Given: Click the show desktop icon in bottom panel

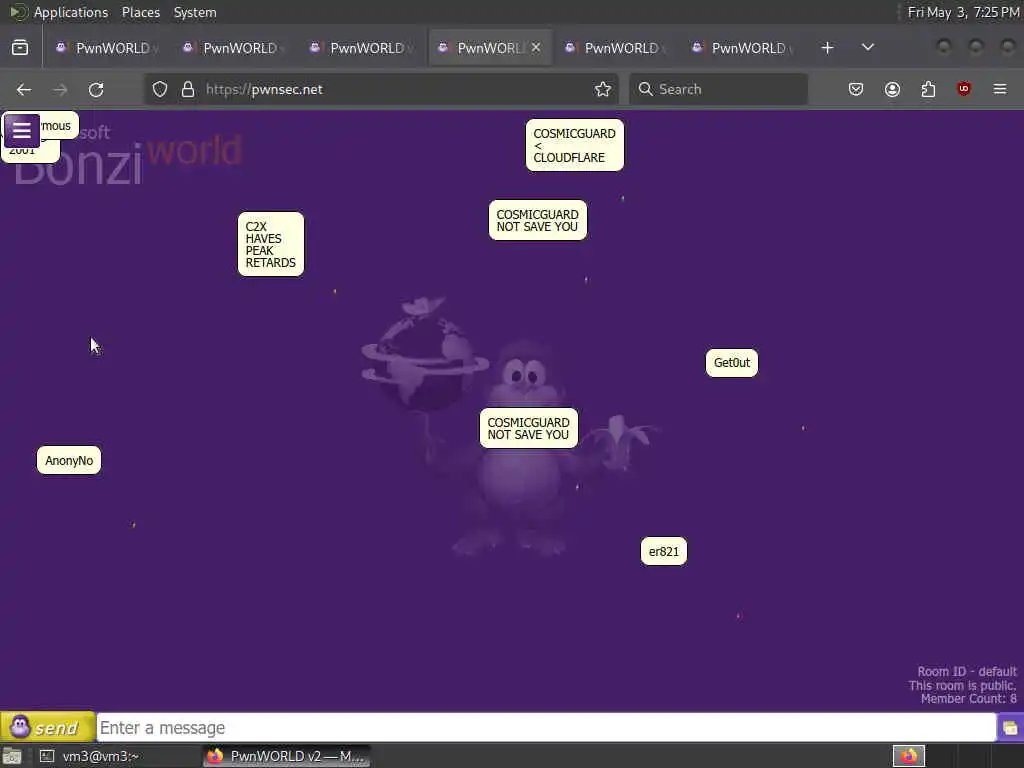Looking at the screenshot, I should (12, 756).
